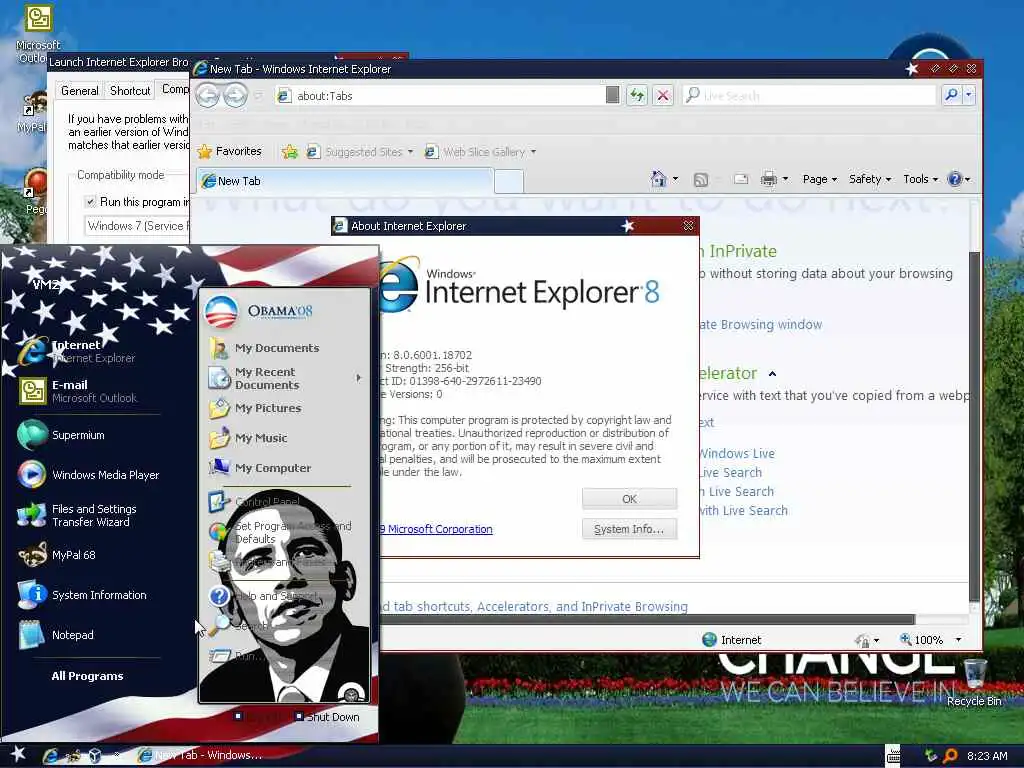Click the magnifier icon in system tray
The width and height of the screenshot is (1024, 768).
950,756
